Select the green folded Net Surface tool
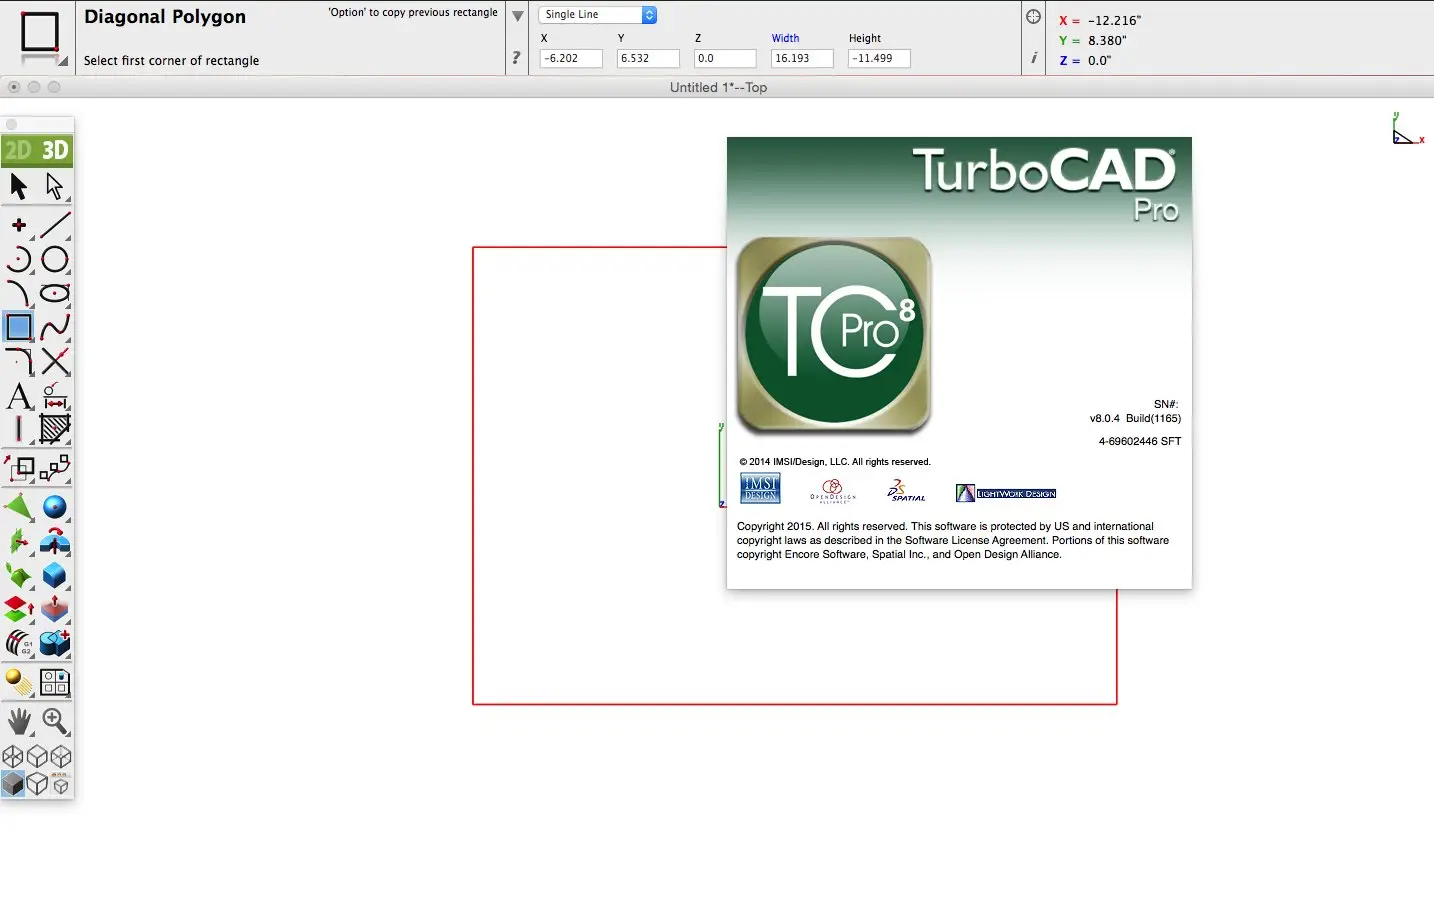The image size is (1434, 911). click(x=19, y=576)
